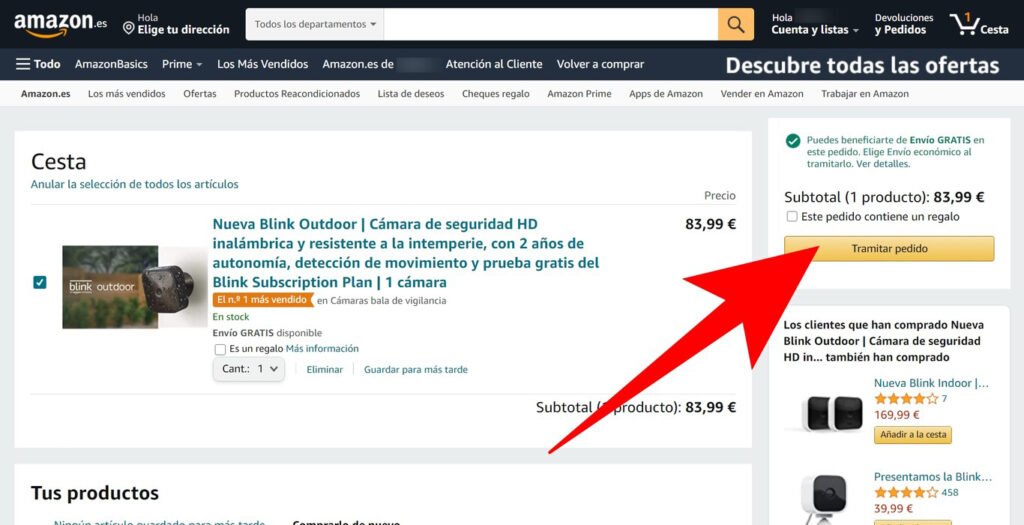Expand the Cuenta y listas menu

pos(815,24)
